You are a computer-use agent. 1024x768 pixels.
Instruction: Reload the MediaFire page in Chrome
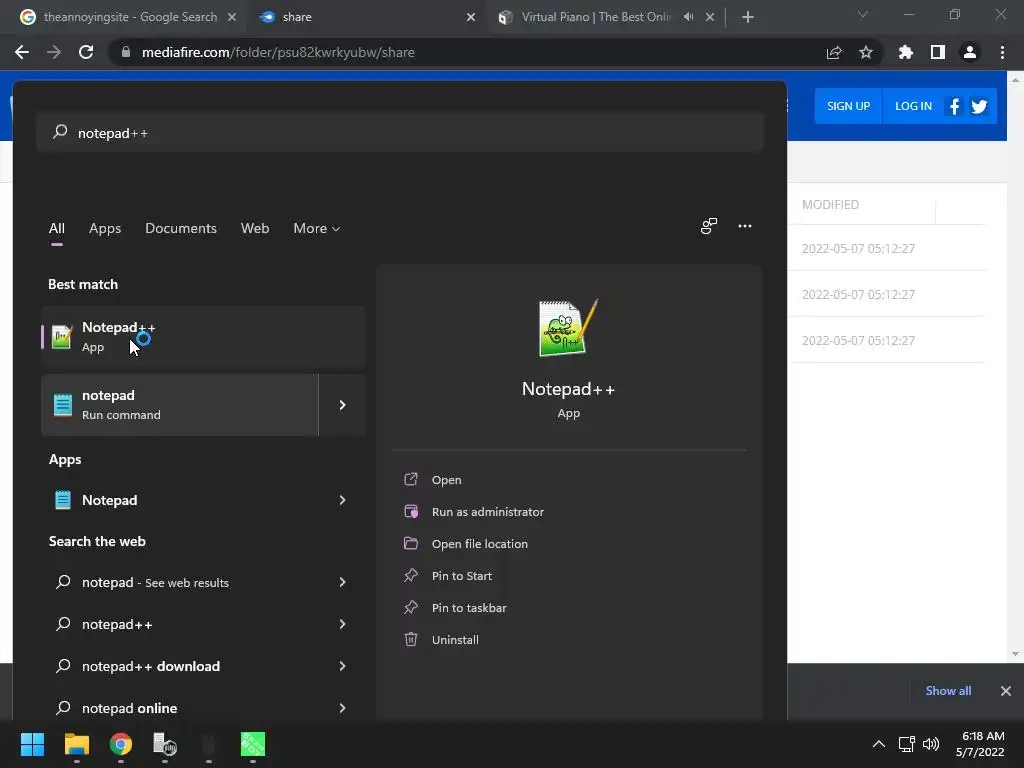(86, 52)
